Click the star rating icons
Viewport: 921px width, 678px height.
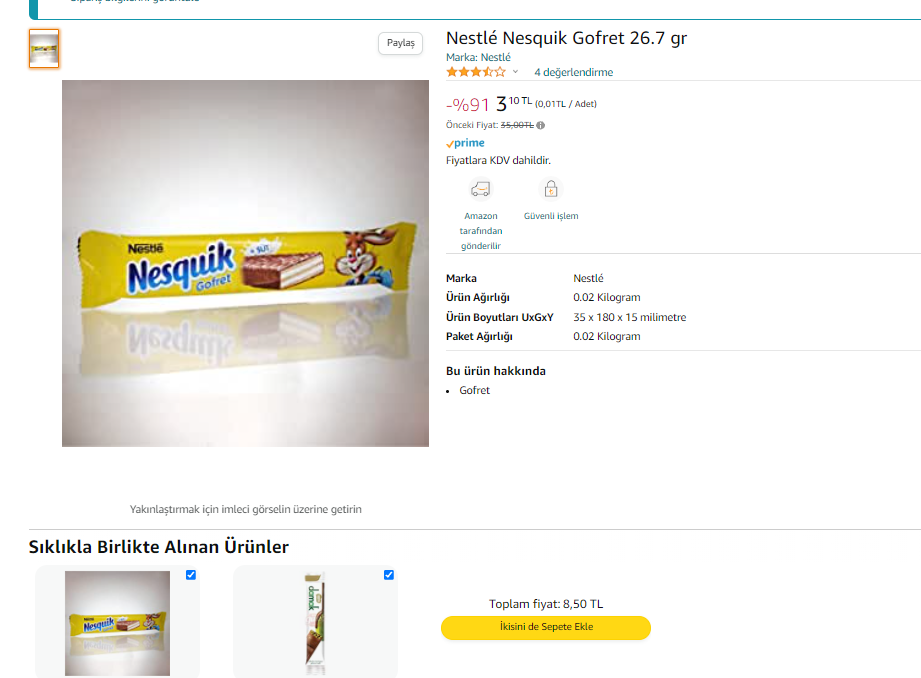(x=476, y=72)
